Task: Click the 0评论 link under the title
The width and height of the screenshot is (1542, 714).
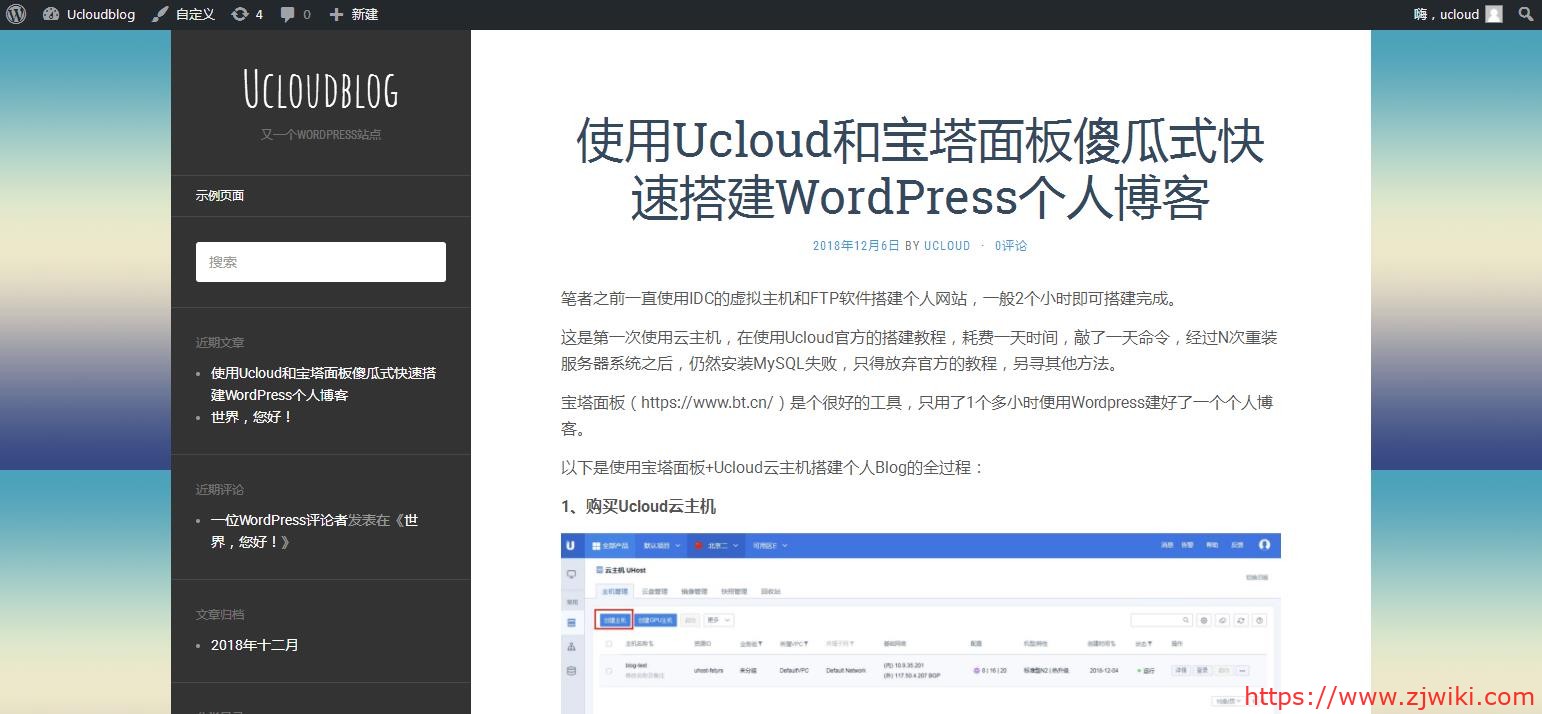Action: [x=1011, y=246]
